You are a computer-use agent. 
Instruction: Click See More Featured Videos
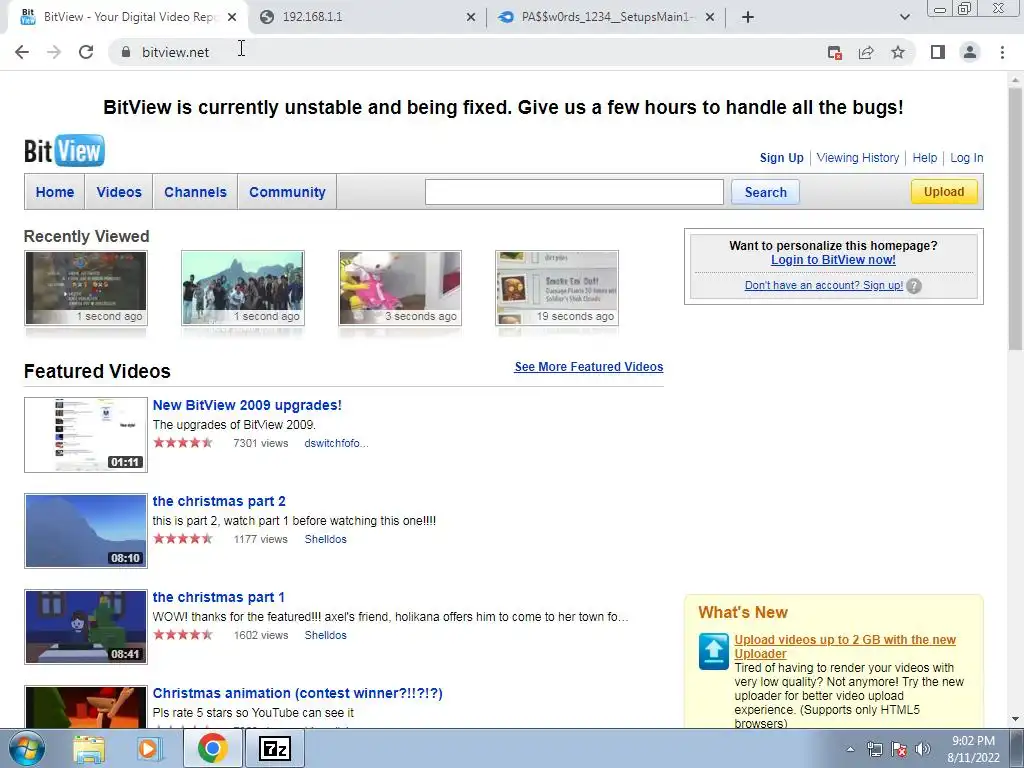(x=588, y=366)
